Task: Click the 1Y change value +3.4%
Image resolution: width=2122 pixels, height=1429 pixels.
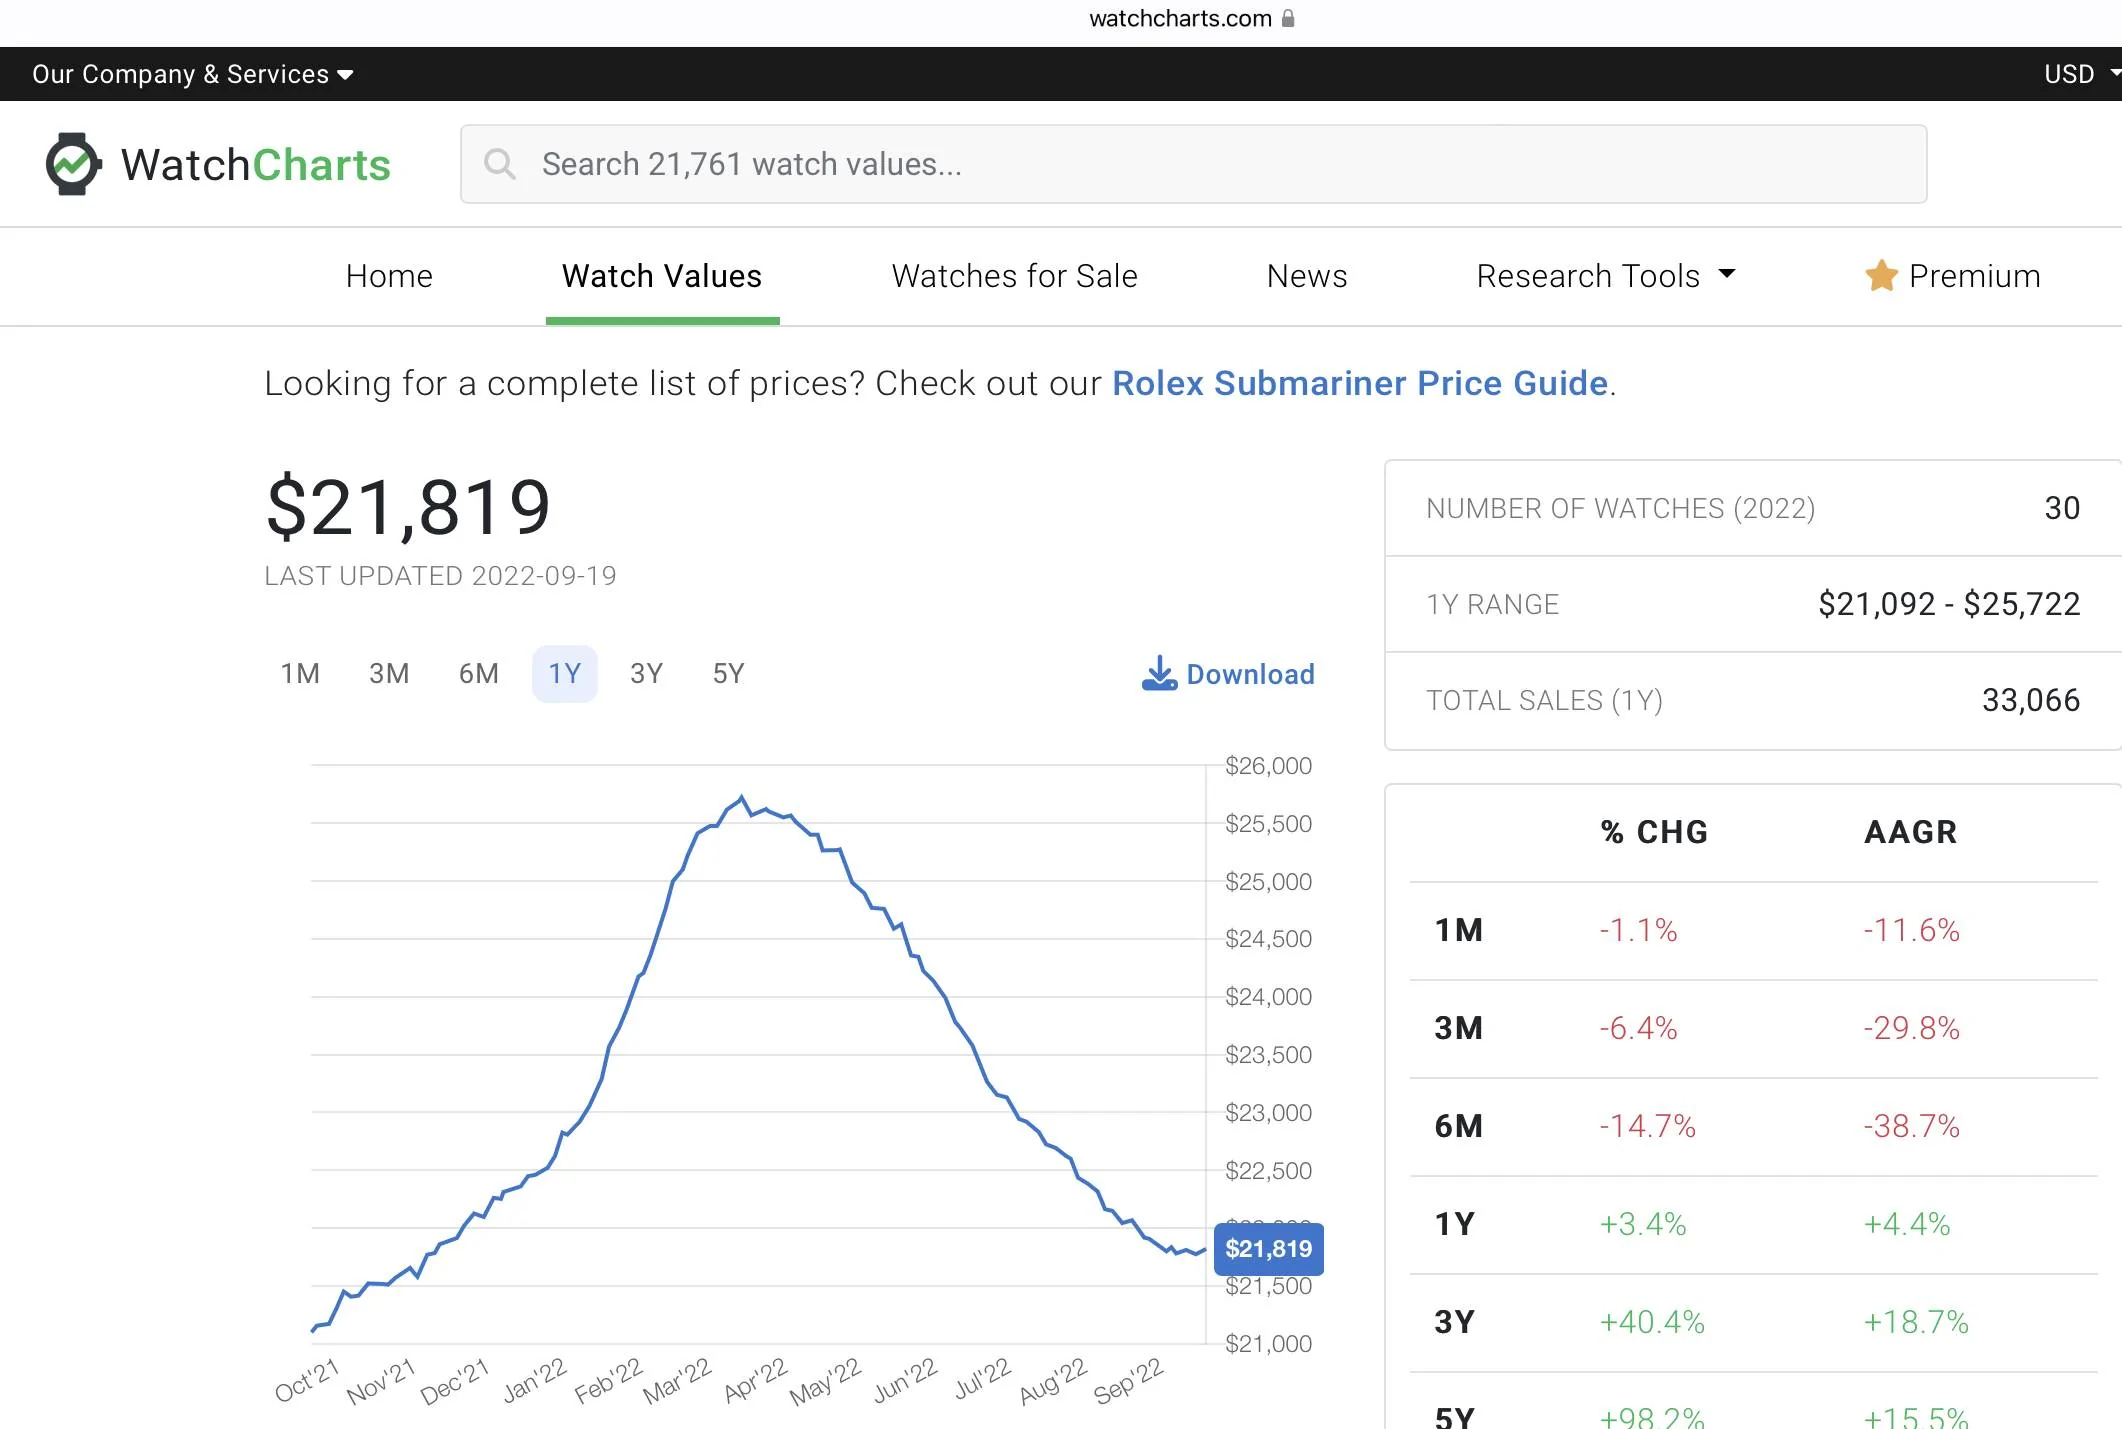Action: pos(1643,1225)
